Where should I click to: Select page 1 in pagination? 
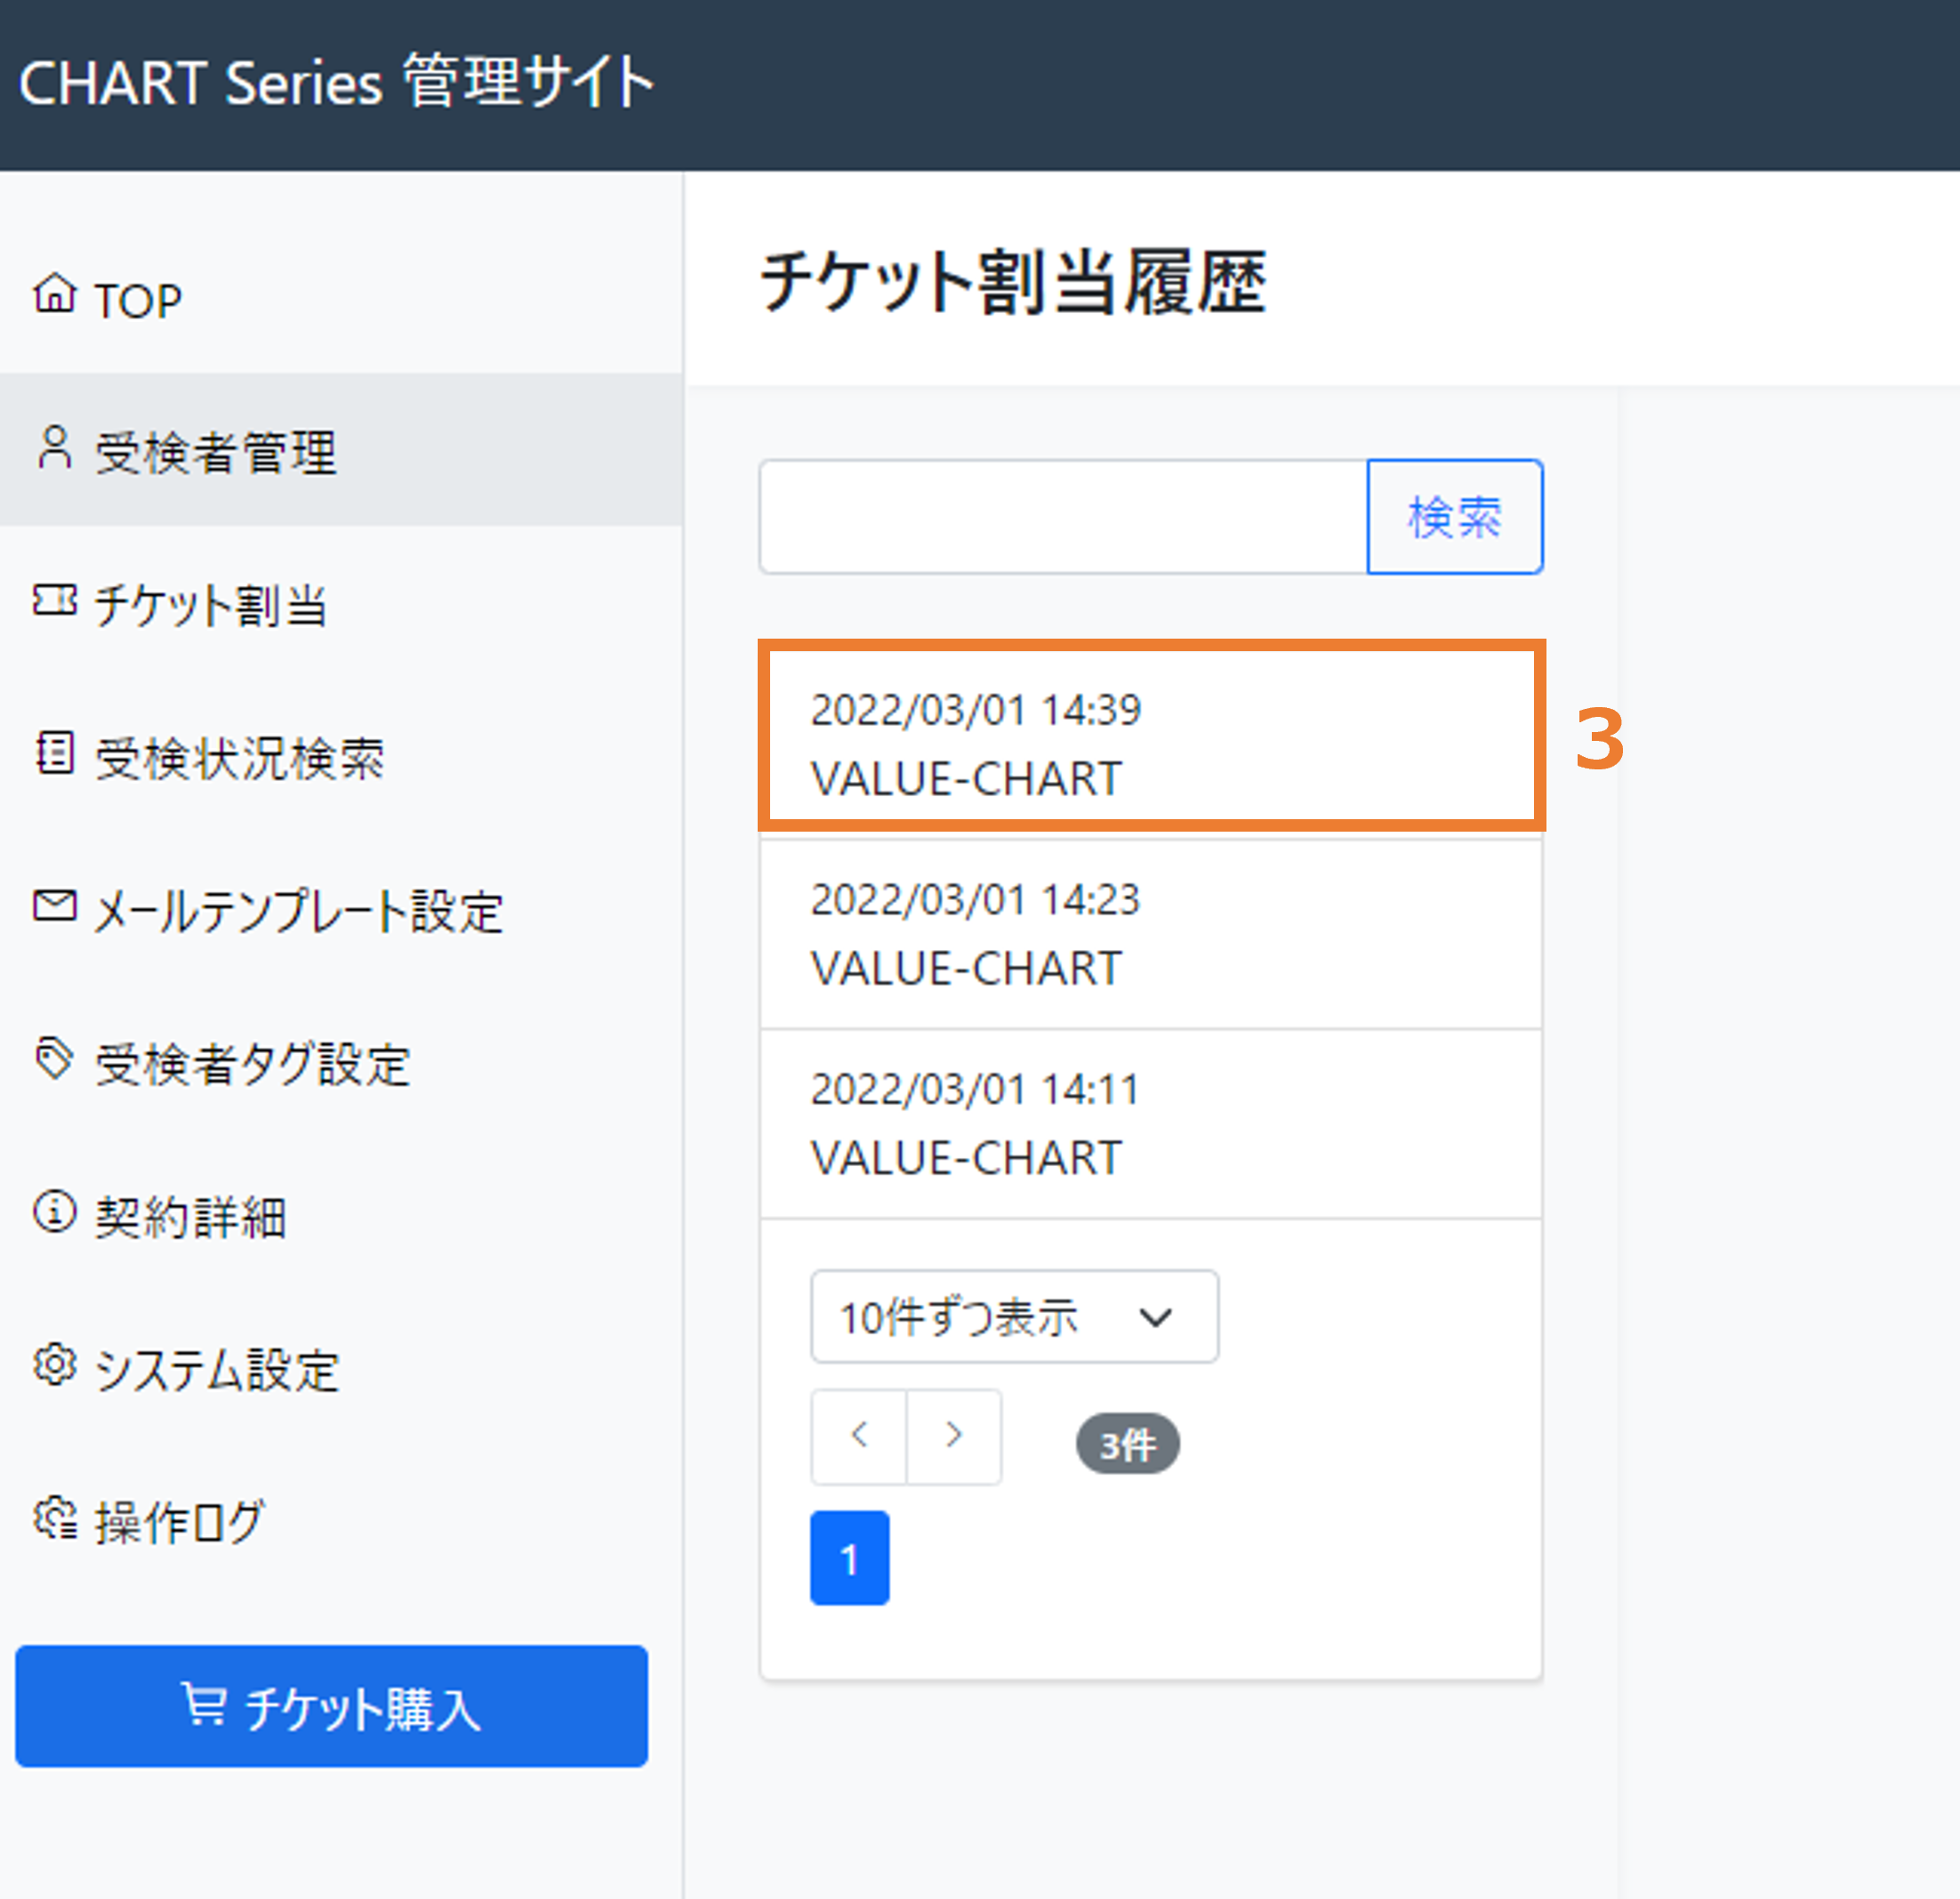click(x=849, y=1558)
